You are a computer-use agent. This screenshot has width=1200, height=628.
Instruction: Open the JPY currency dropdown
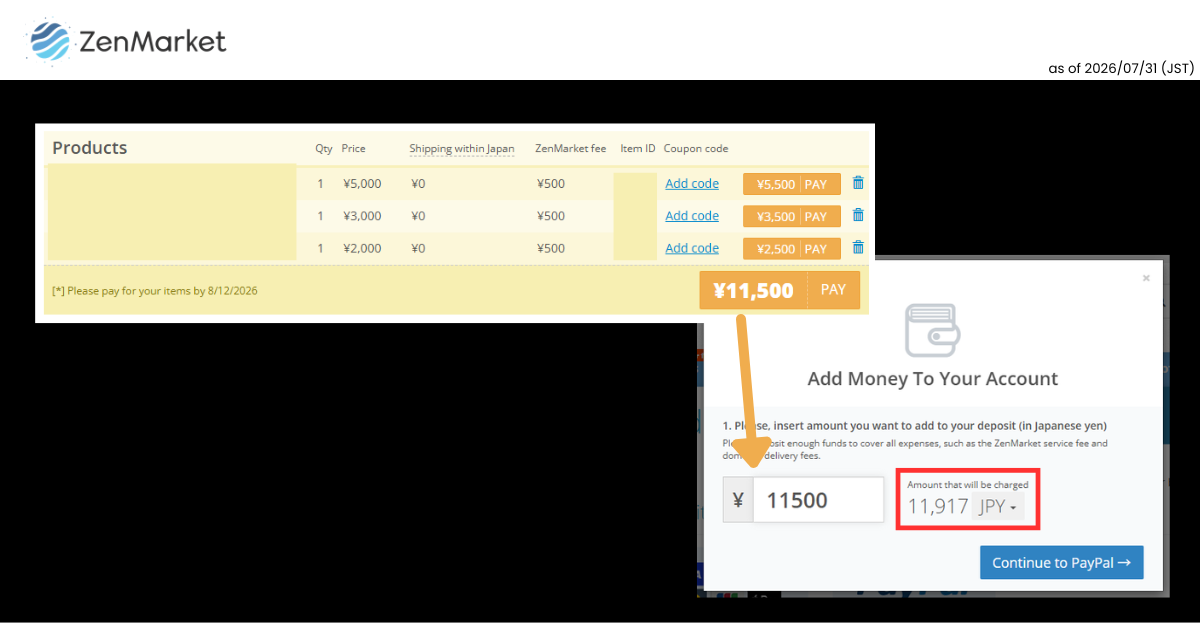998,507
